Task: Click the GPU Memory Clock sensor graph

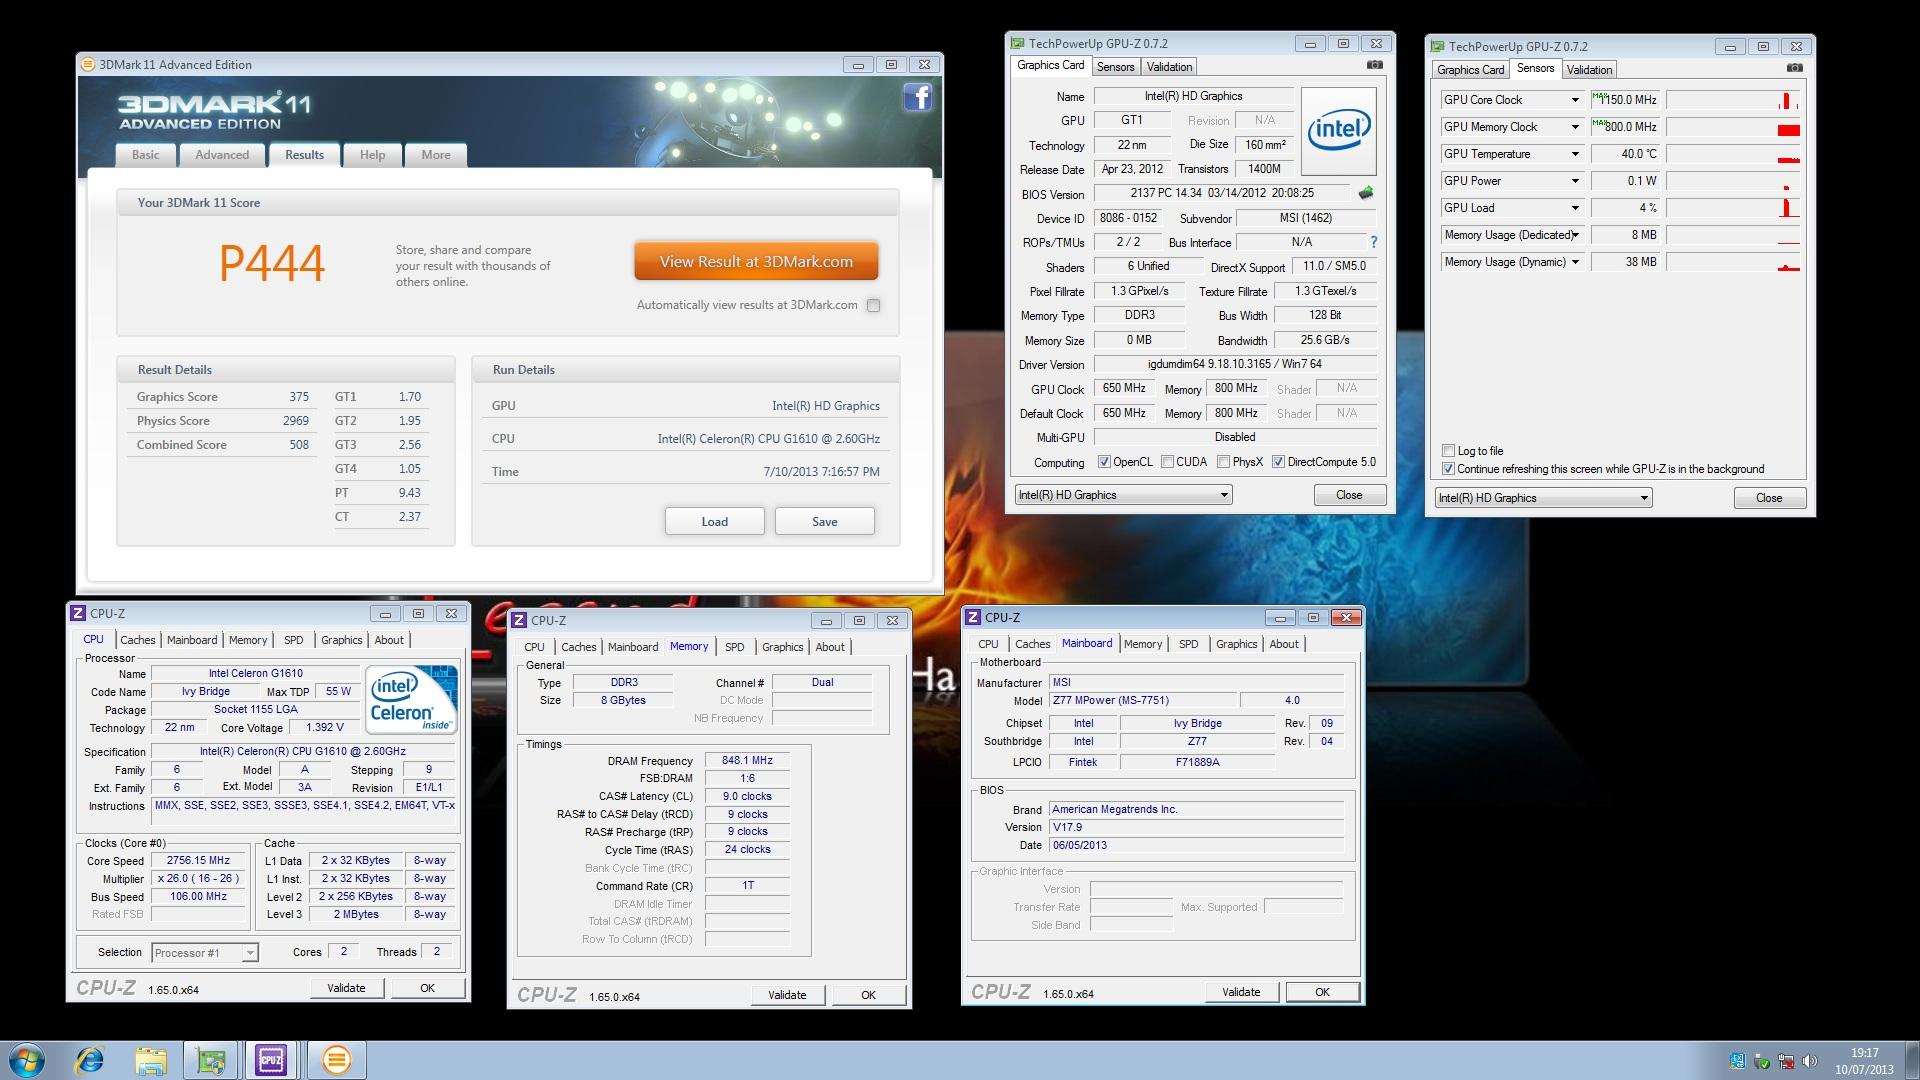Action: tap(1733, 127)
